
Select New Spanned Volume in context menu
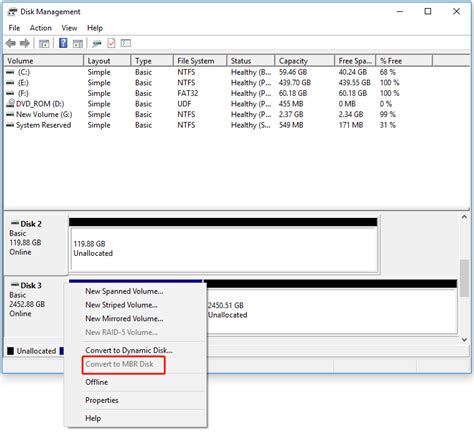pyautogui.click(x=124, y=291)
